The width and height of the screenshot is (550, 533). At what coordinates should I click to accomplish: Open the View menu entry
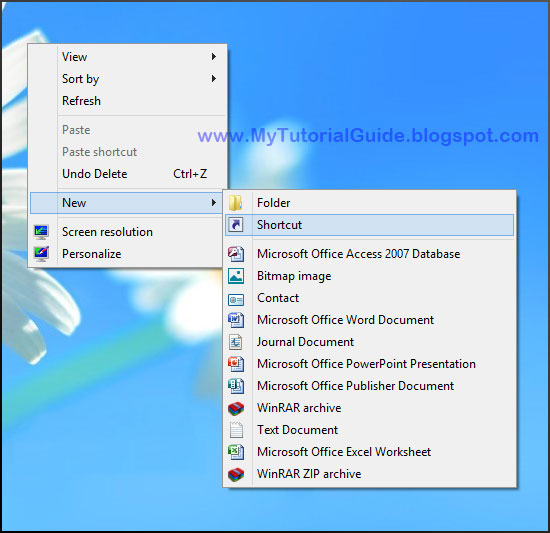(x=127, y=56)
